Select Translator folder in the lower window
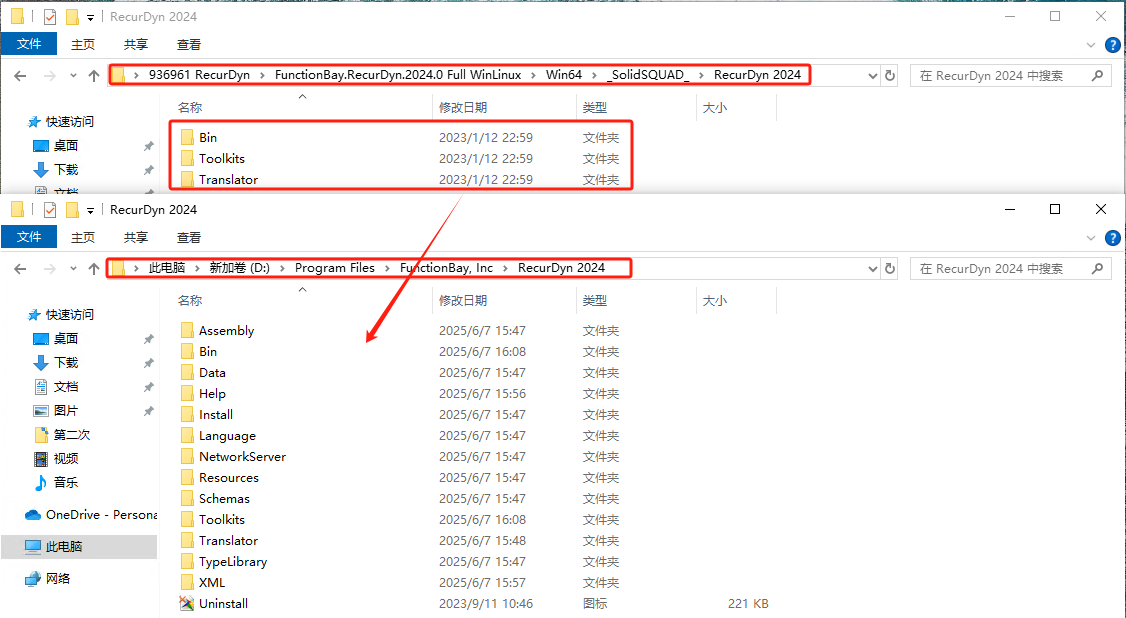 (x=228, y=540)
